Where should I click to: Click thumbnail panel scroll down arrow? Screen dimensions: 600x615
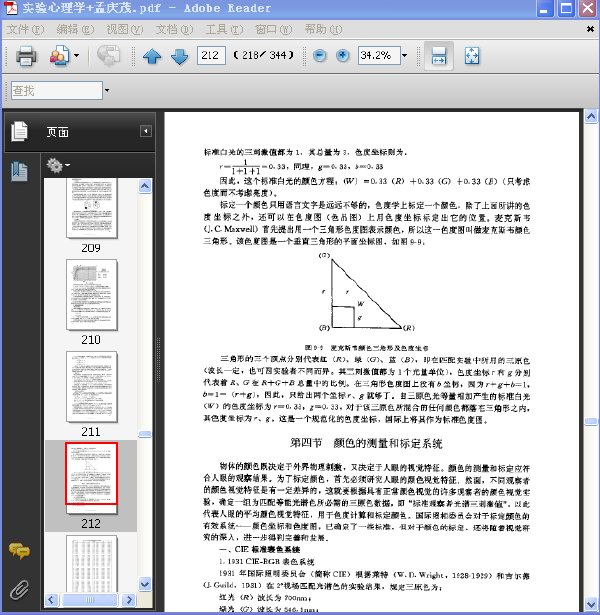[145, 584]
